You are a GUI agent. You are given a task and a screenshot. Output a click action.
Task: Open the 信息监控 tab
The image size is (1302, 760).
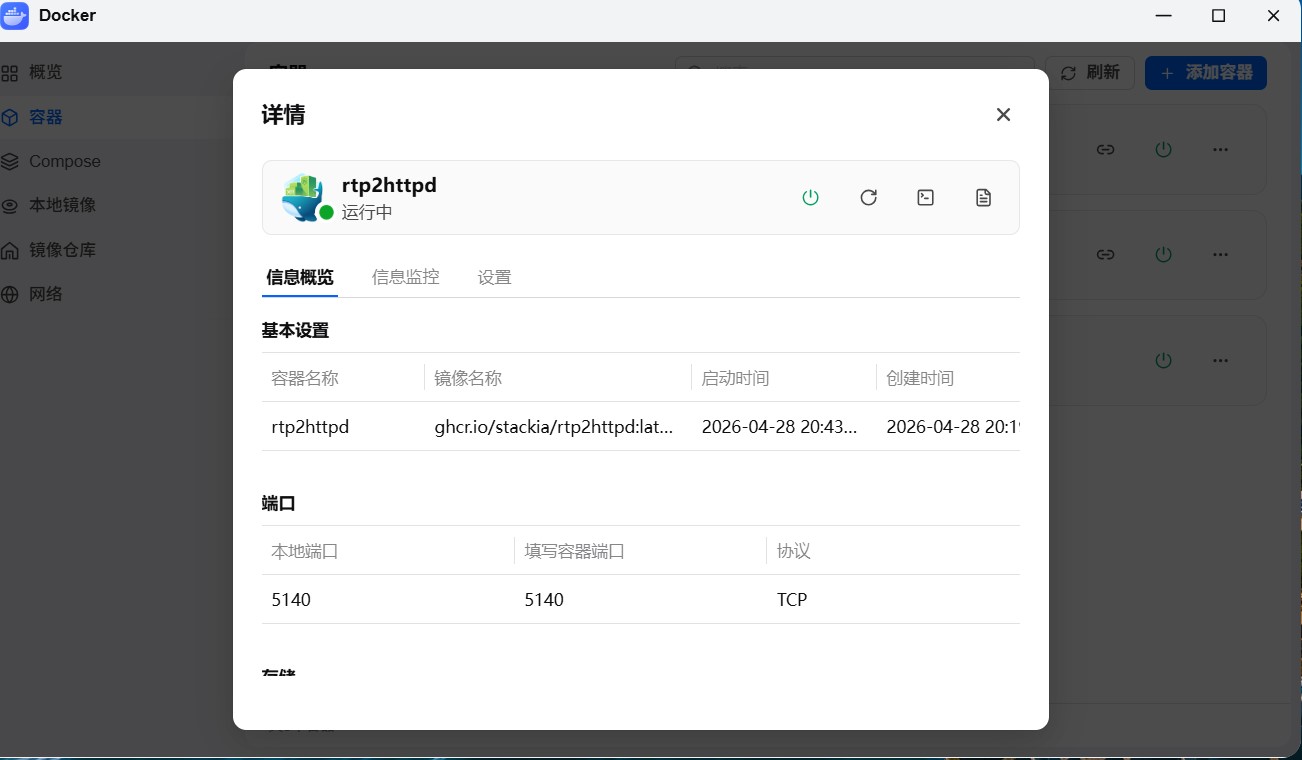click(x=406, y=277)
